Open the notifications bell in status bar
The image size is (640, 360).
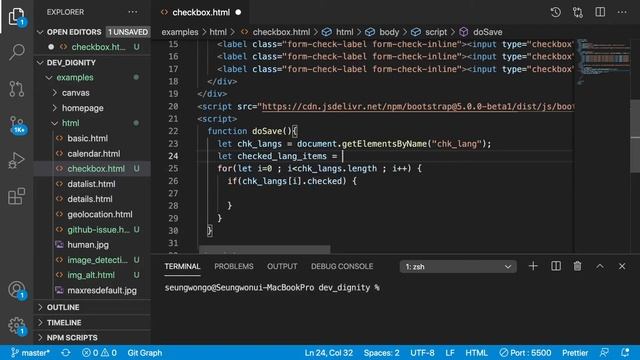[x=625, y=353]
